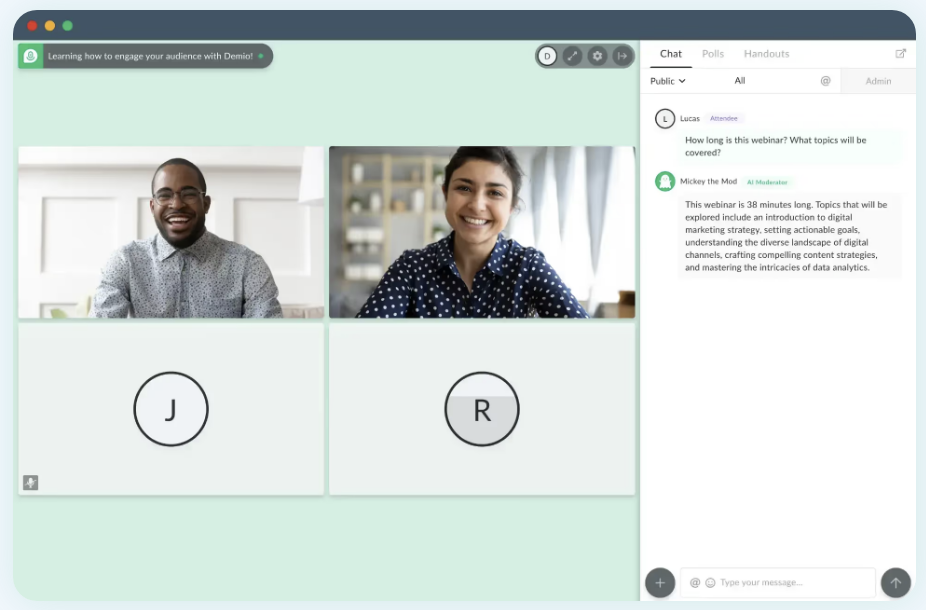926x610 pixels.
Task: Expand the Public chat dropdown
Action: click(668, 81)
